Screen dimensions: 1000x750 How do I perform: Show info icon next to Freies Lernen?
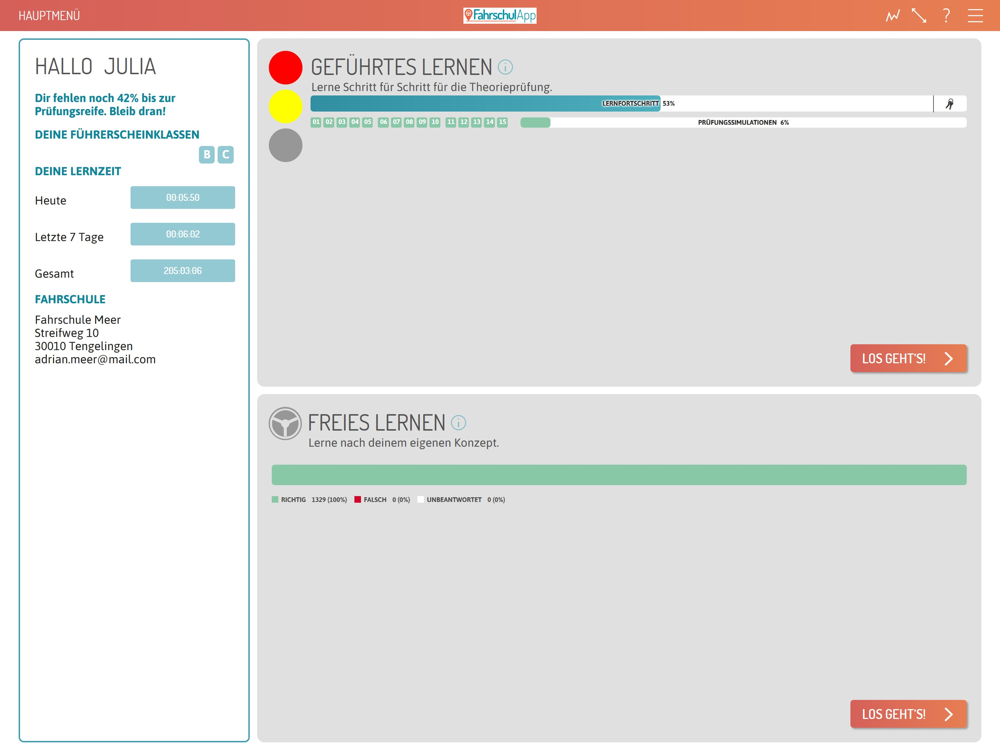coord(459,423)
